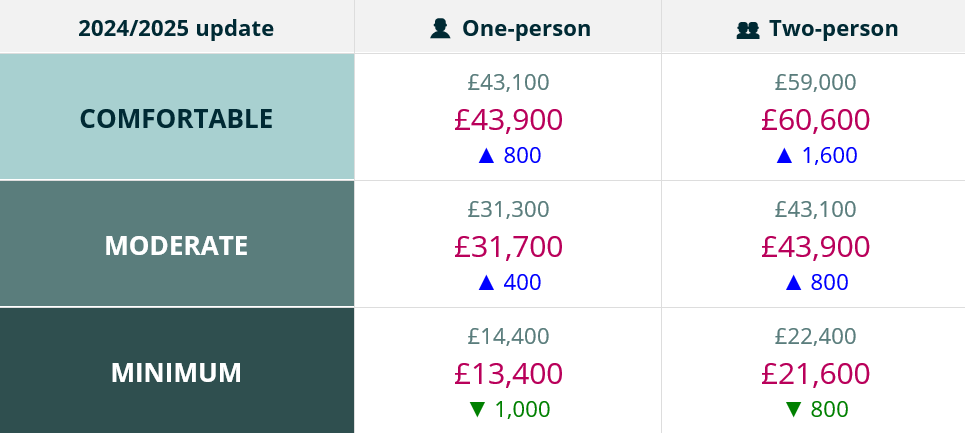The image size is (965, 433).
Task: Click the two people icon in header
Action: [747, 29]
